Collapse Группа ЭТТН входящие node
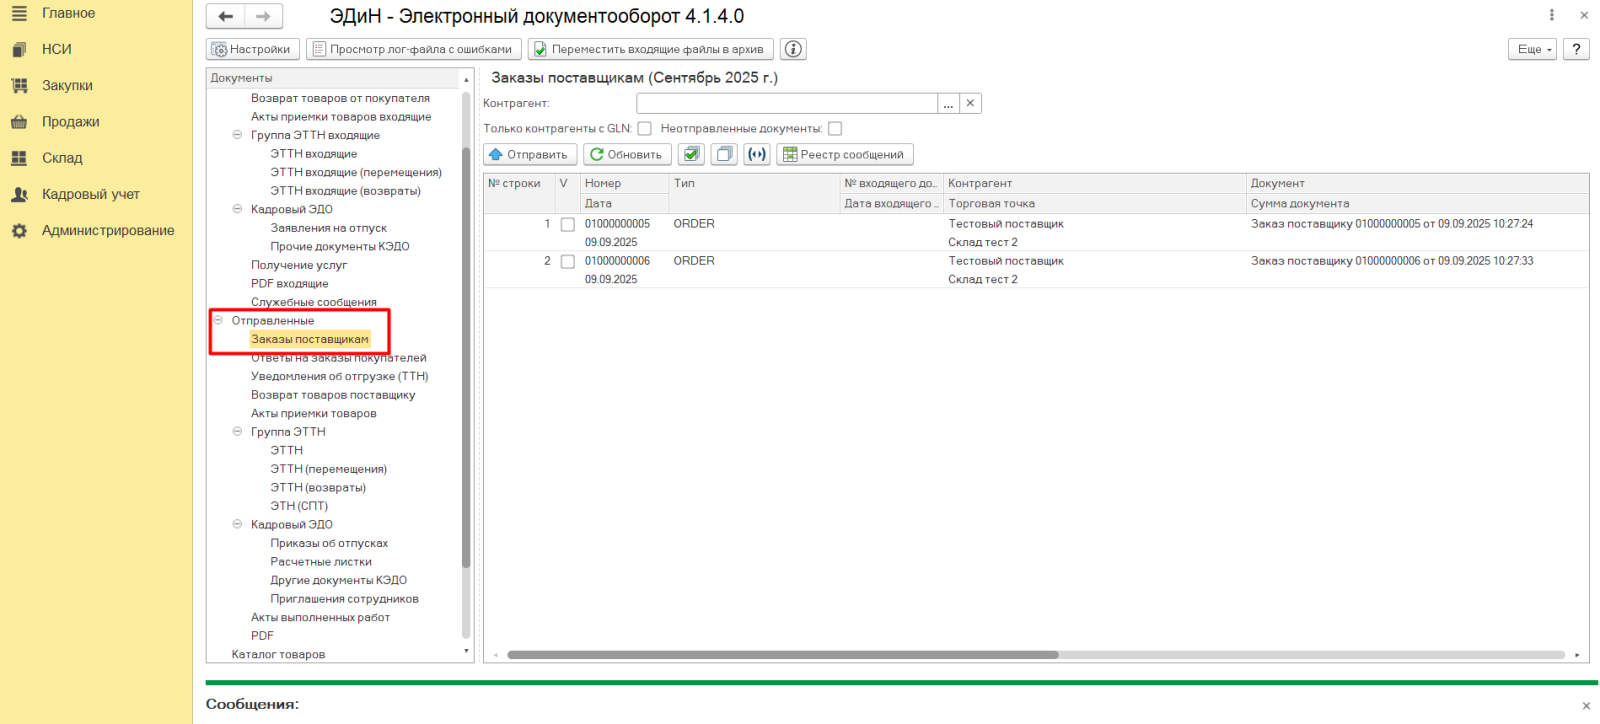 pos(237,135)
